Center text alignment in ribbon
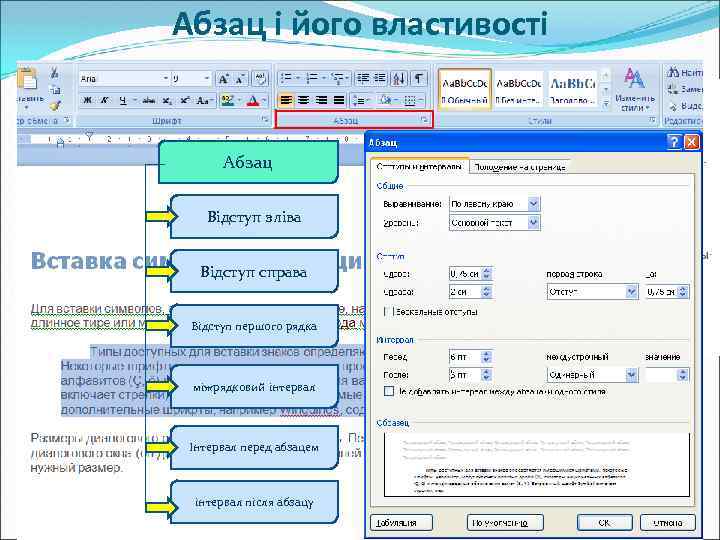Image resolution: width=720 pixels, height=540 pixels. click(x=304, y=100)
